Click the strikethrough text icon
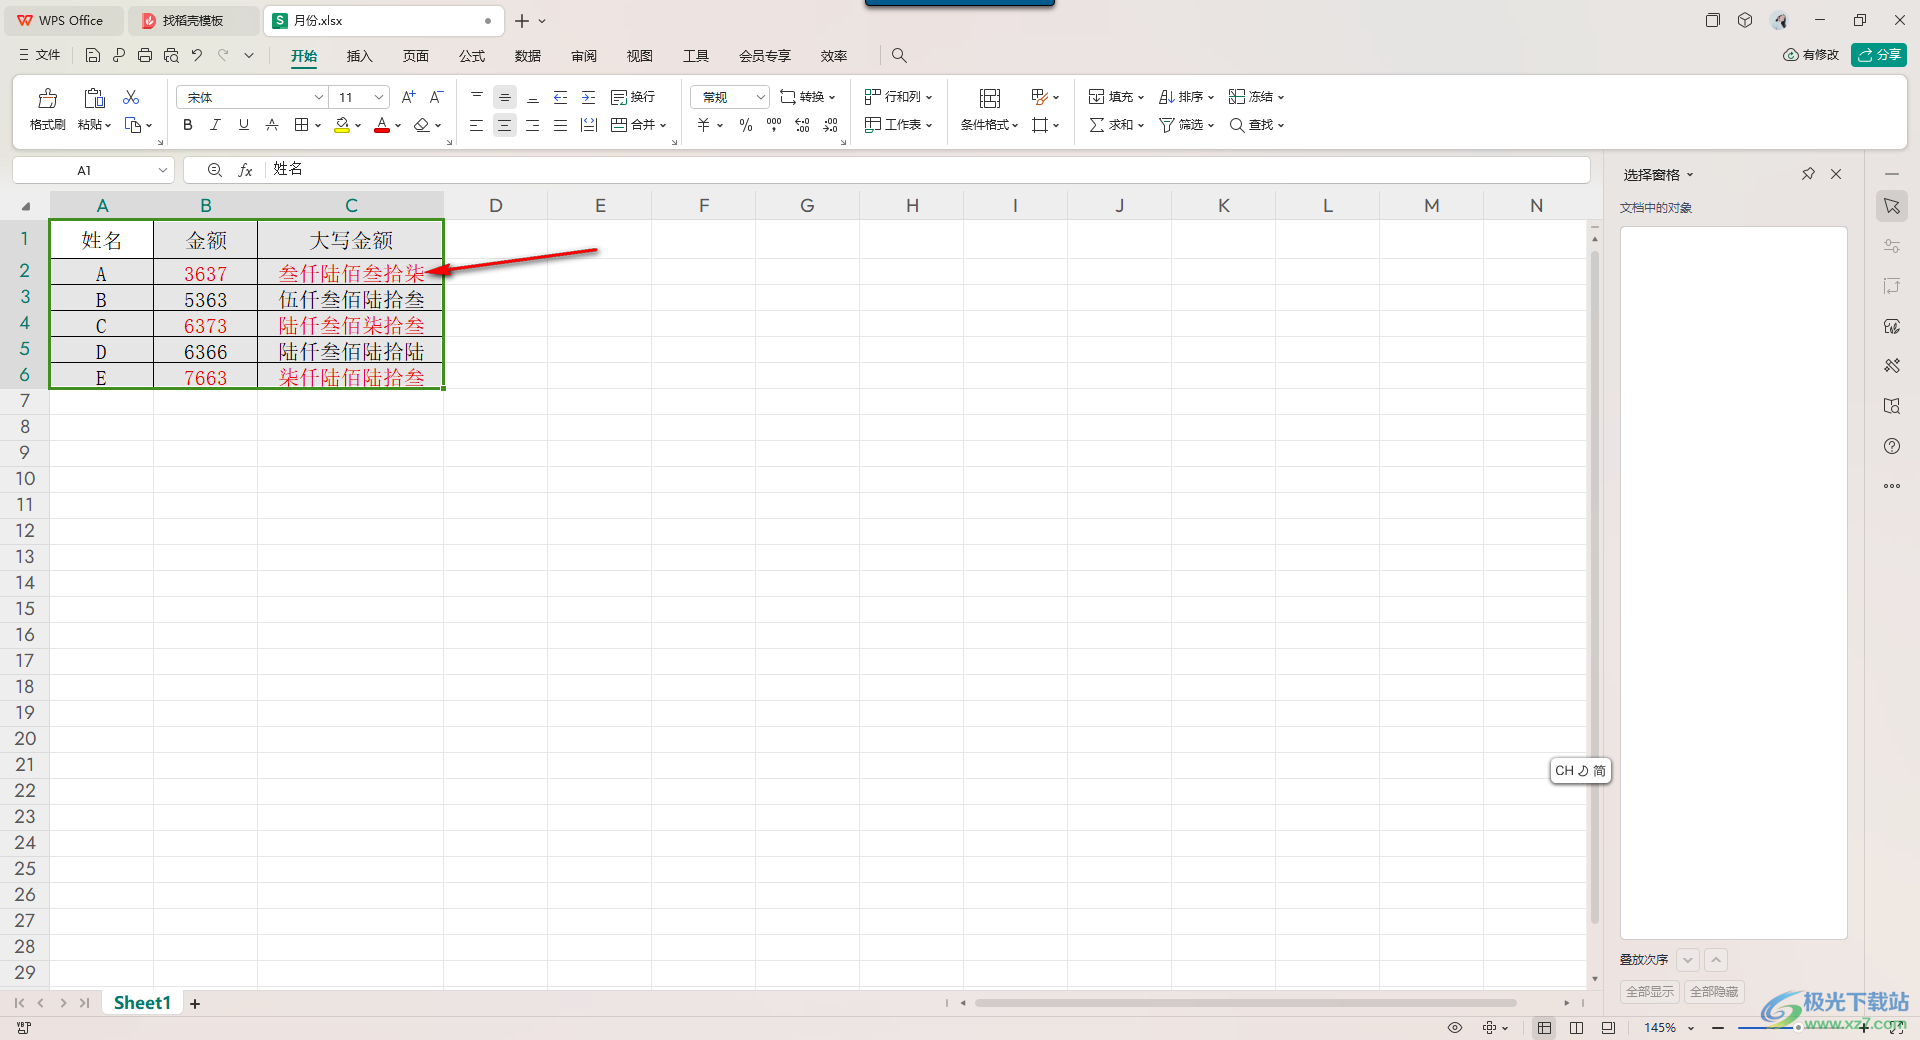The height and width of the screenshot is (1040, 1920). [272, 125]
